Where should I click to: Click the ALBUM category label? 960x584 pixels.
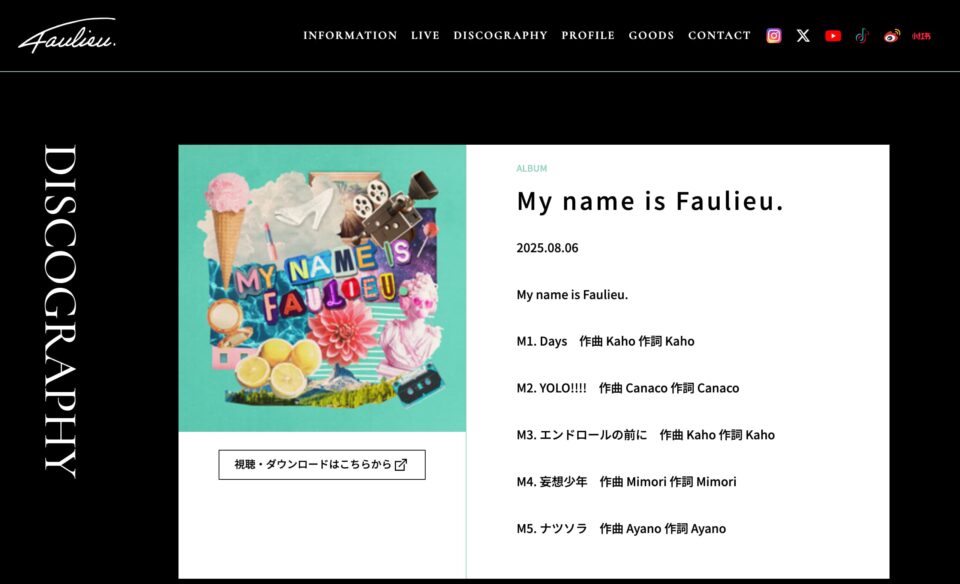[x=531, y=169]
